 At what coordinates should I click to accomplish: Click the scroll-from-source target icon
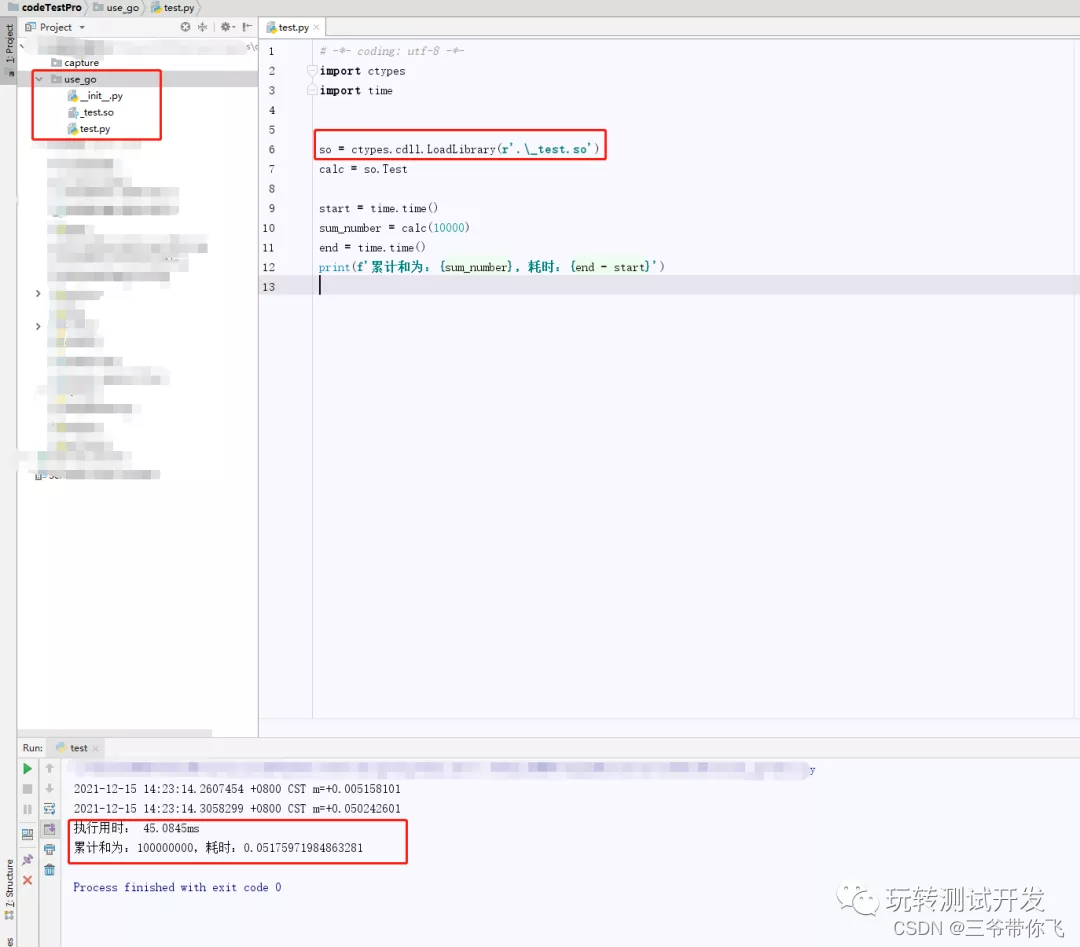[x=185, y=27]
